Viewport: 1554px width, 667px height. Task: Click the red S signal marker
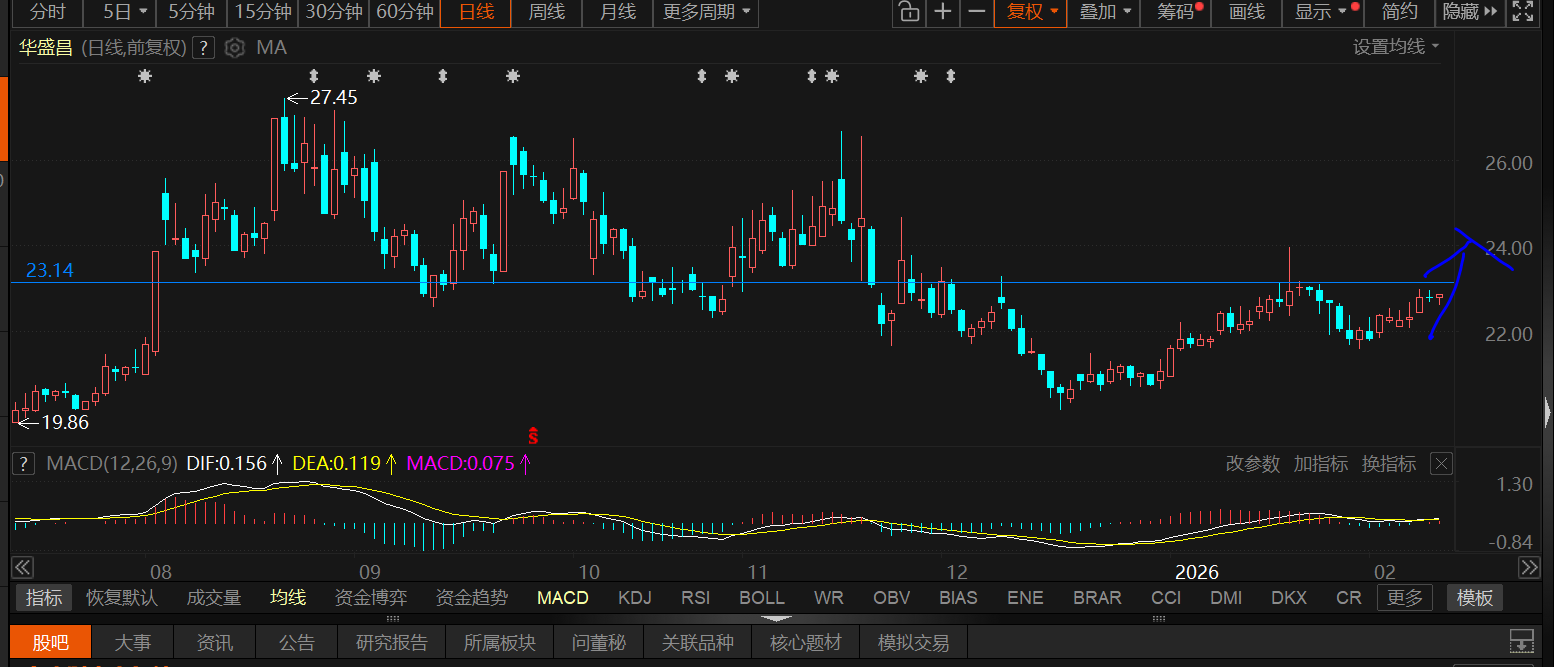533,434
